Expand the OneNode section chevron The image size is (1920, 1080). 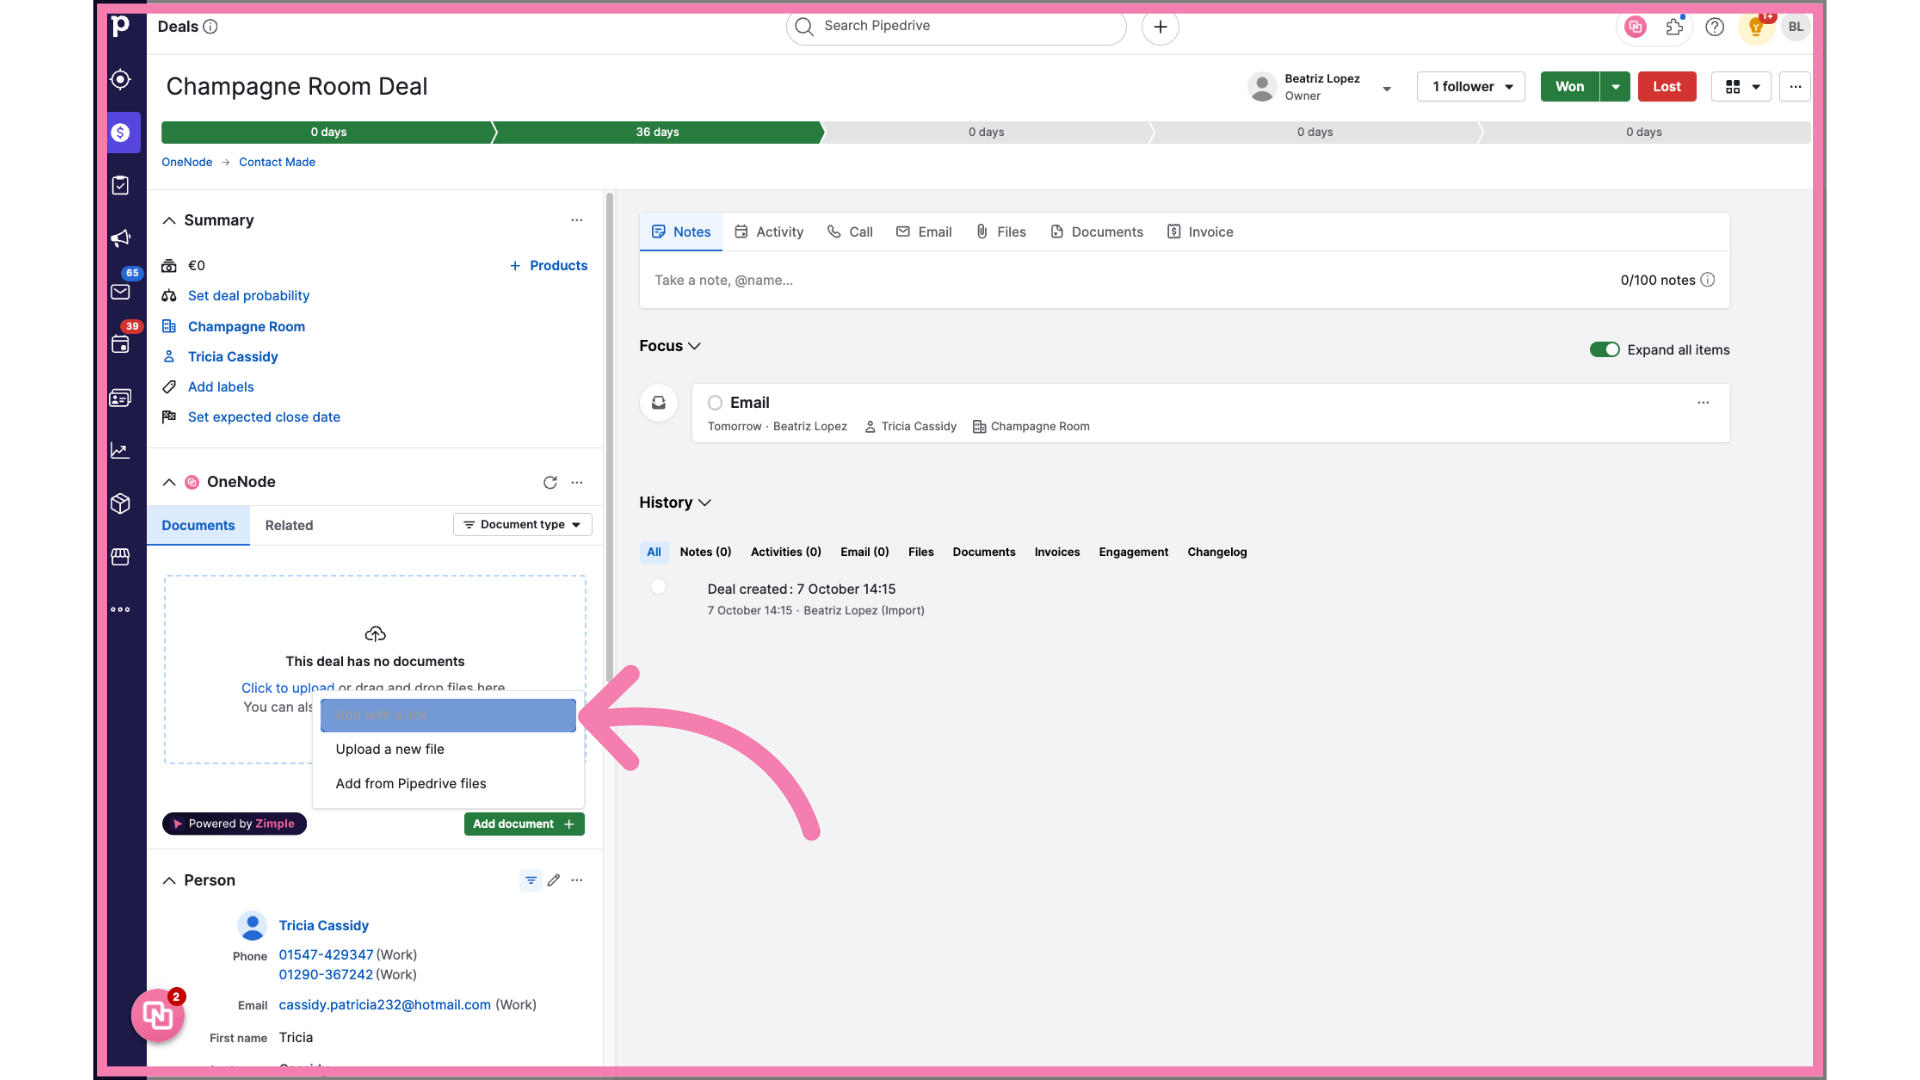pyautogui.click(x=169, y=481)
